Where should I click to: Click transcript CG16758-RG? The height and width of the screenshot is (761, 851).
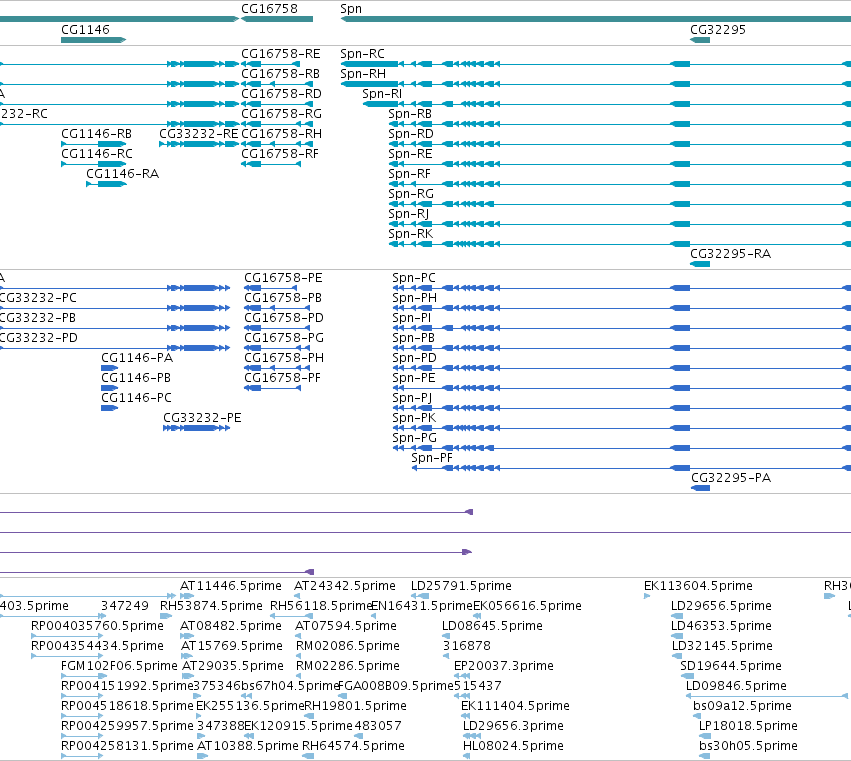281,114
